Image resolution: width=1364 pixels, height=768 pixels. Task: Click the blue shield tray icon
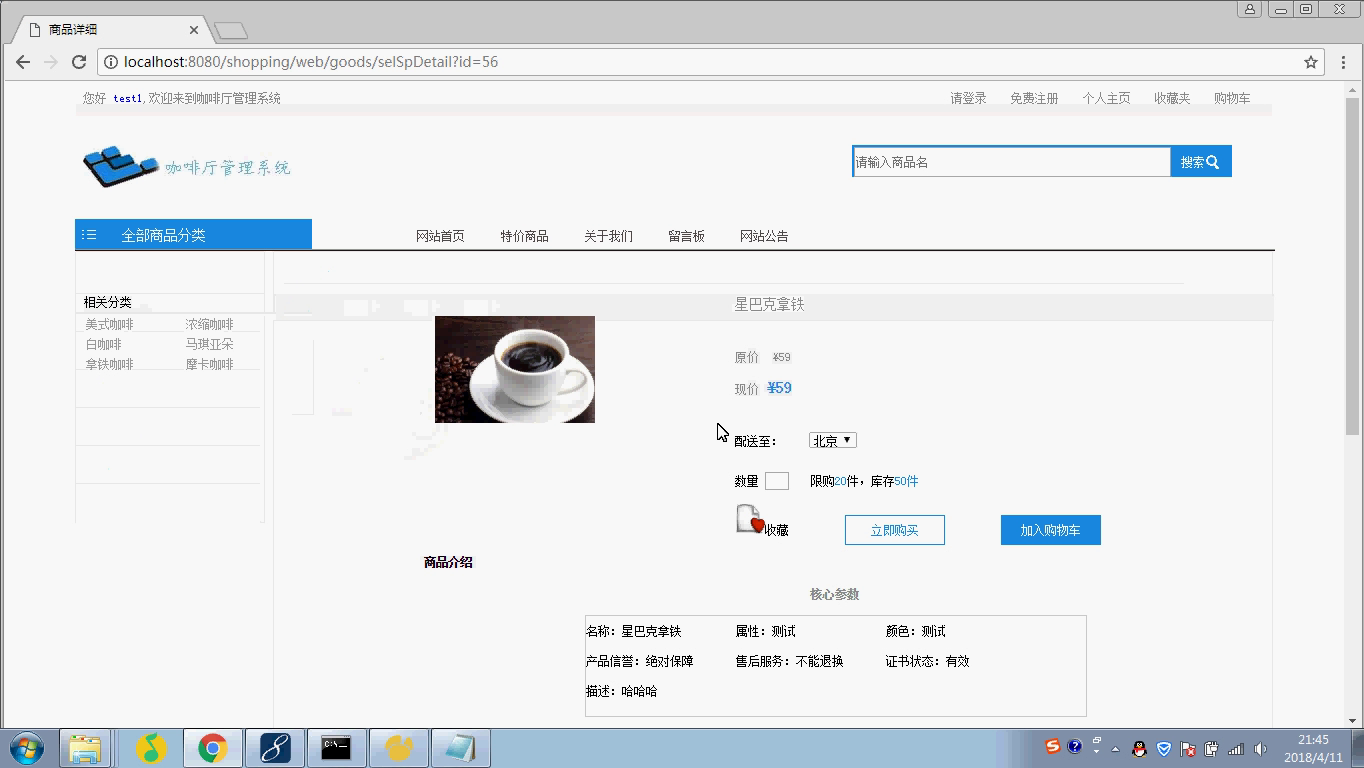point(1164,749)
